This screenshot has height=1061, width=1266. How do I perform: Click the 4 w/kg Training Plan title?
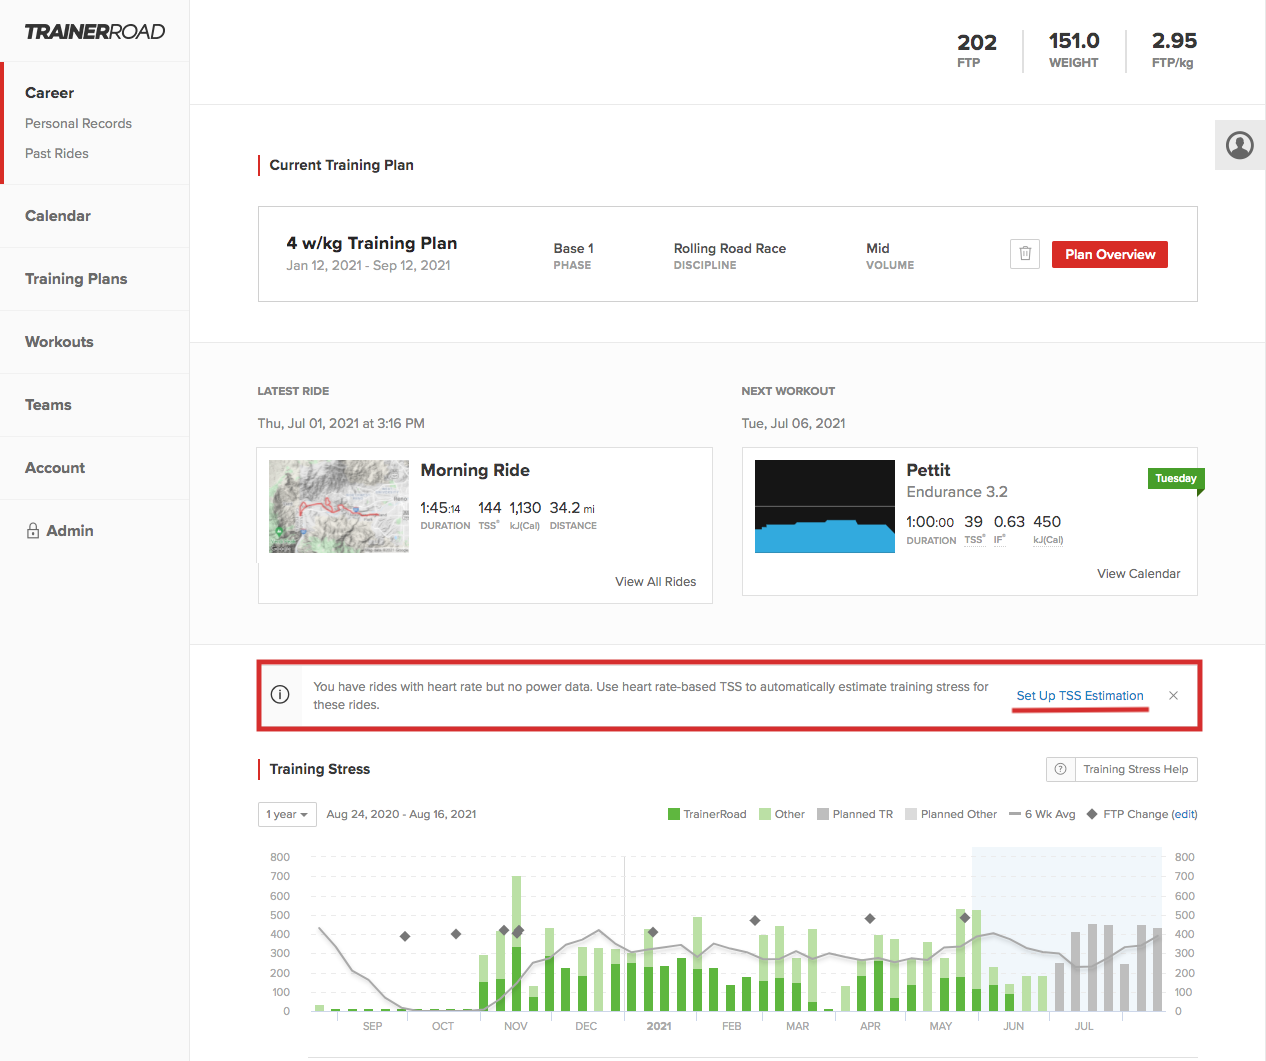[372, 243]
